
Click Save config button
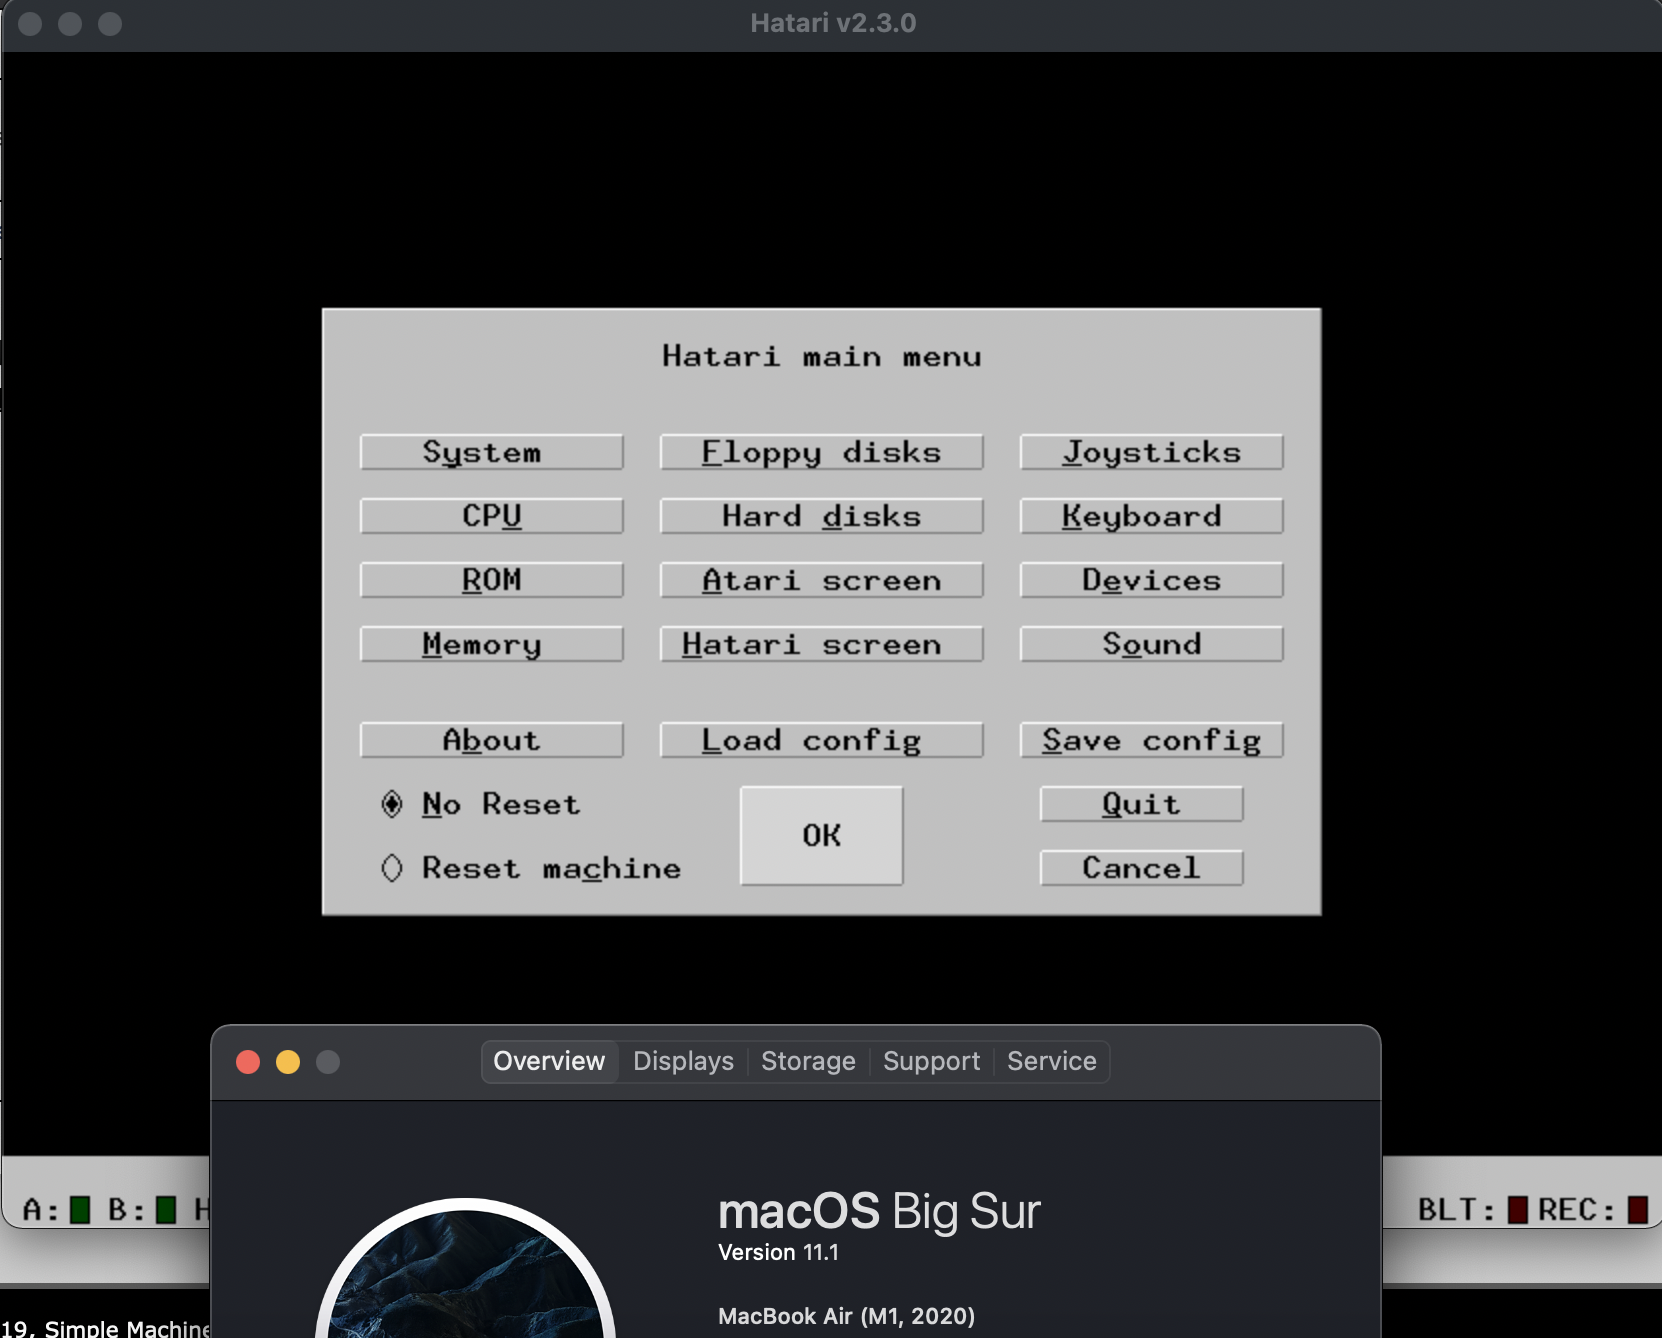click(1151, 740)
